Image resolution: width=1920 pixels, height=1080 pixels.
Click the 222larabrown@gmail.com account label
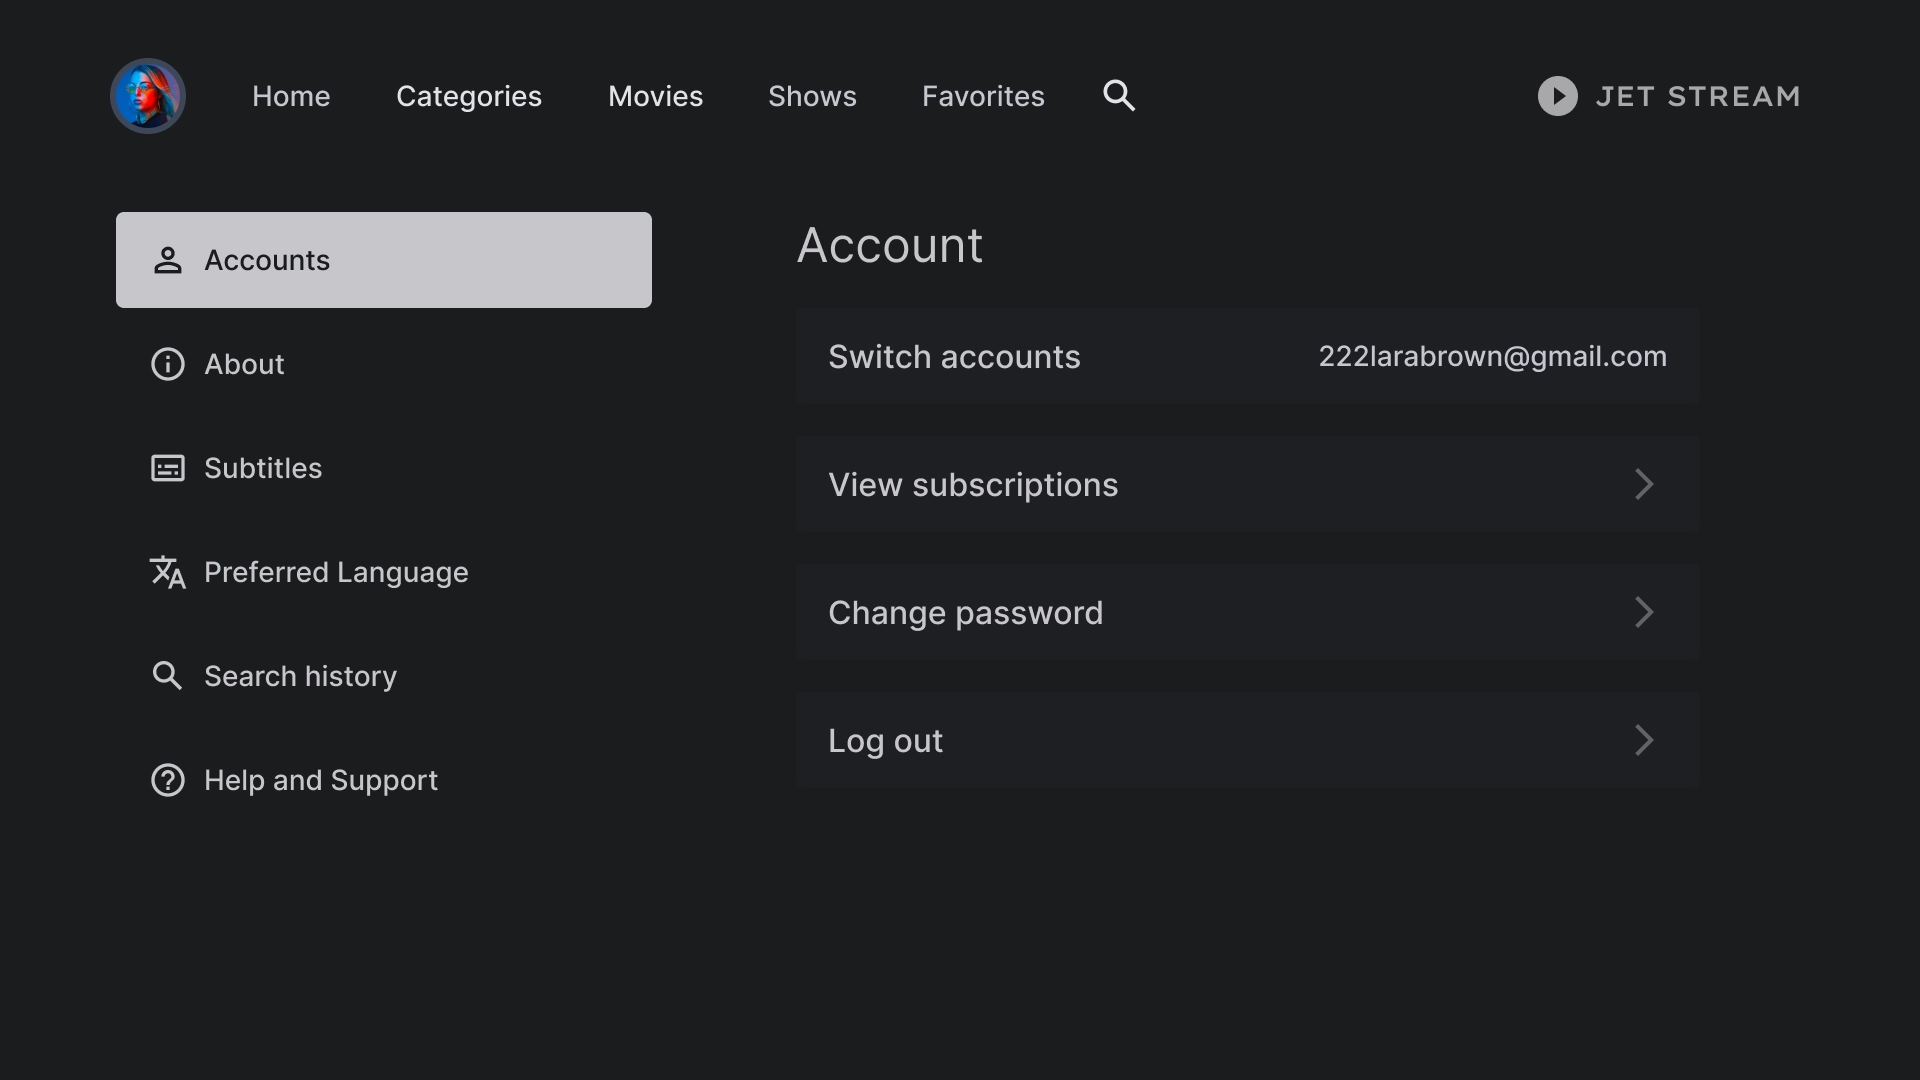pos(1491,356)
